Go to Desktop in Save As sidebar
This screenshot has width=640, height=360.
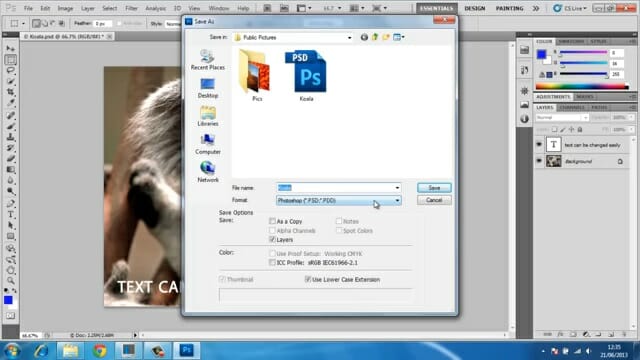pyautogui.click(x=207, y=88)
